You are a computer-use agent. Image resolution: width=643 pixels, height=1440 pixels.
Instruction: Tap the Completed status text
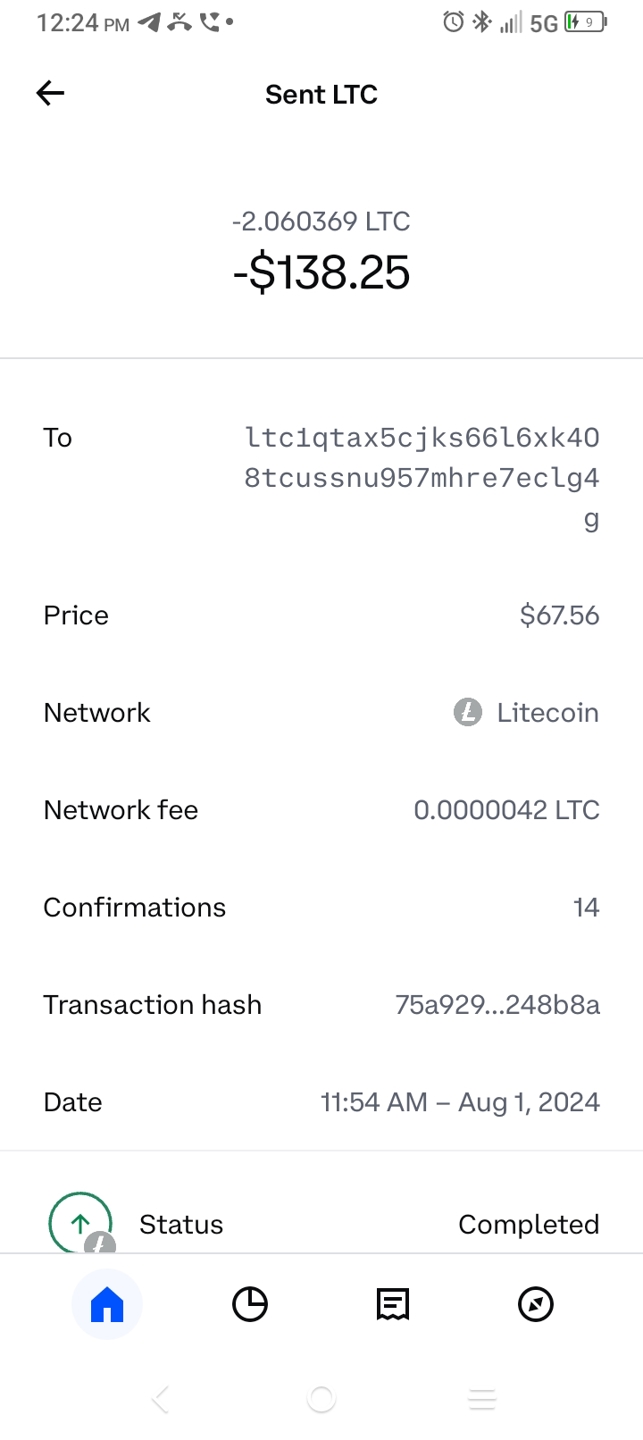click(528, 1224)
